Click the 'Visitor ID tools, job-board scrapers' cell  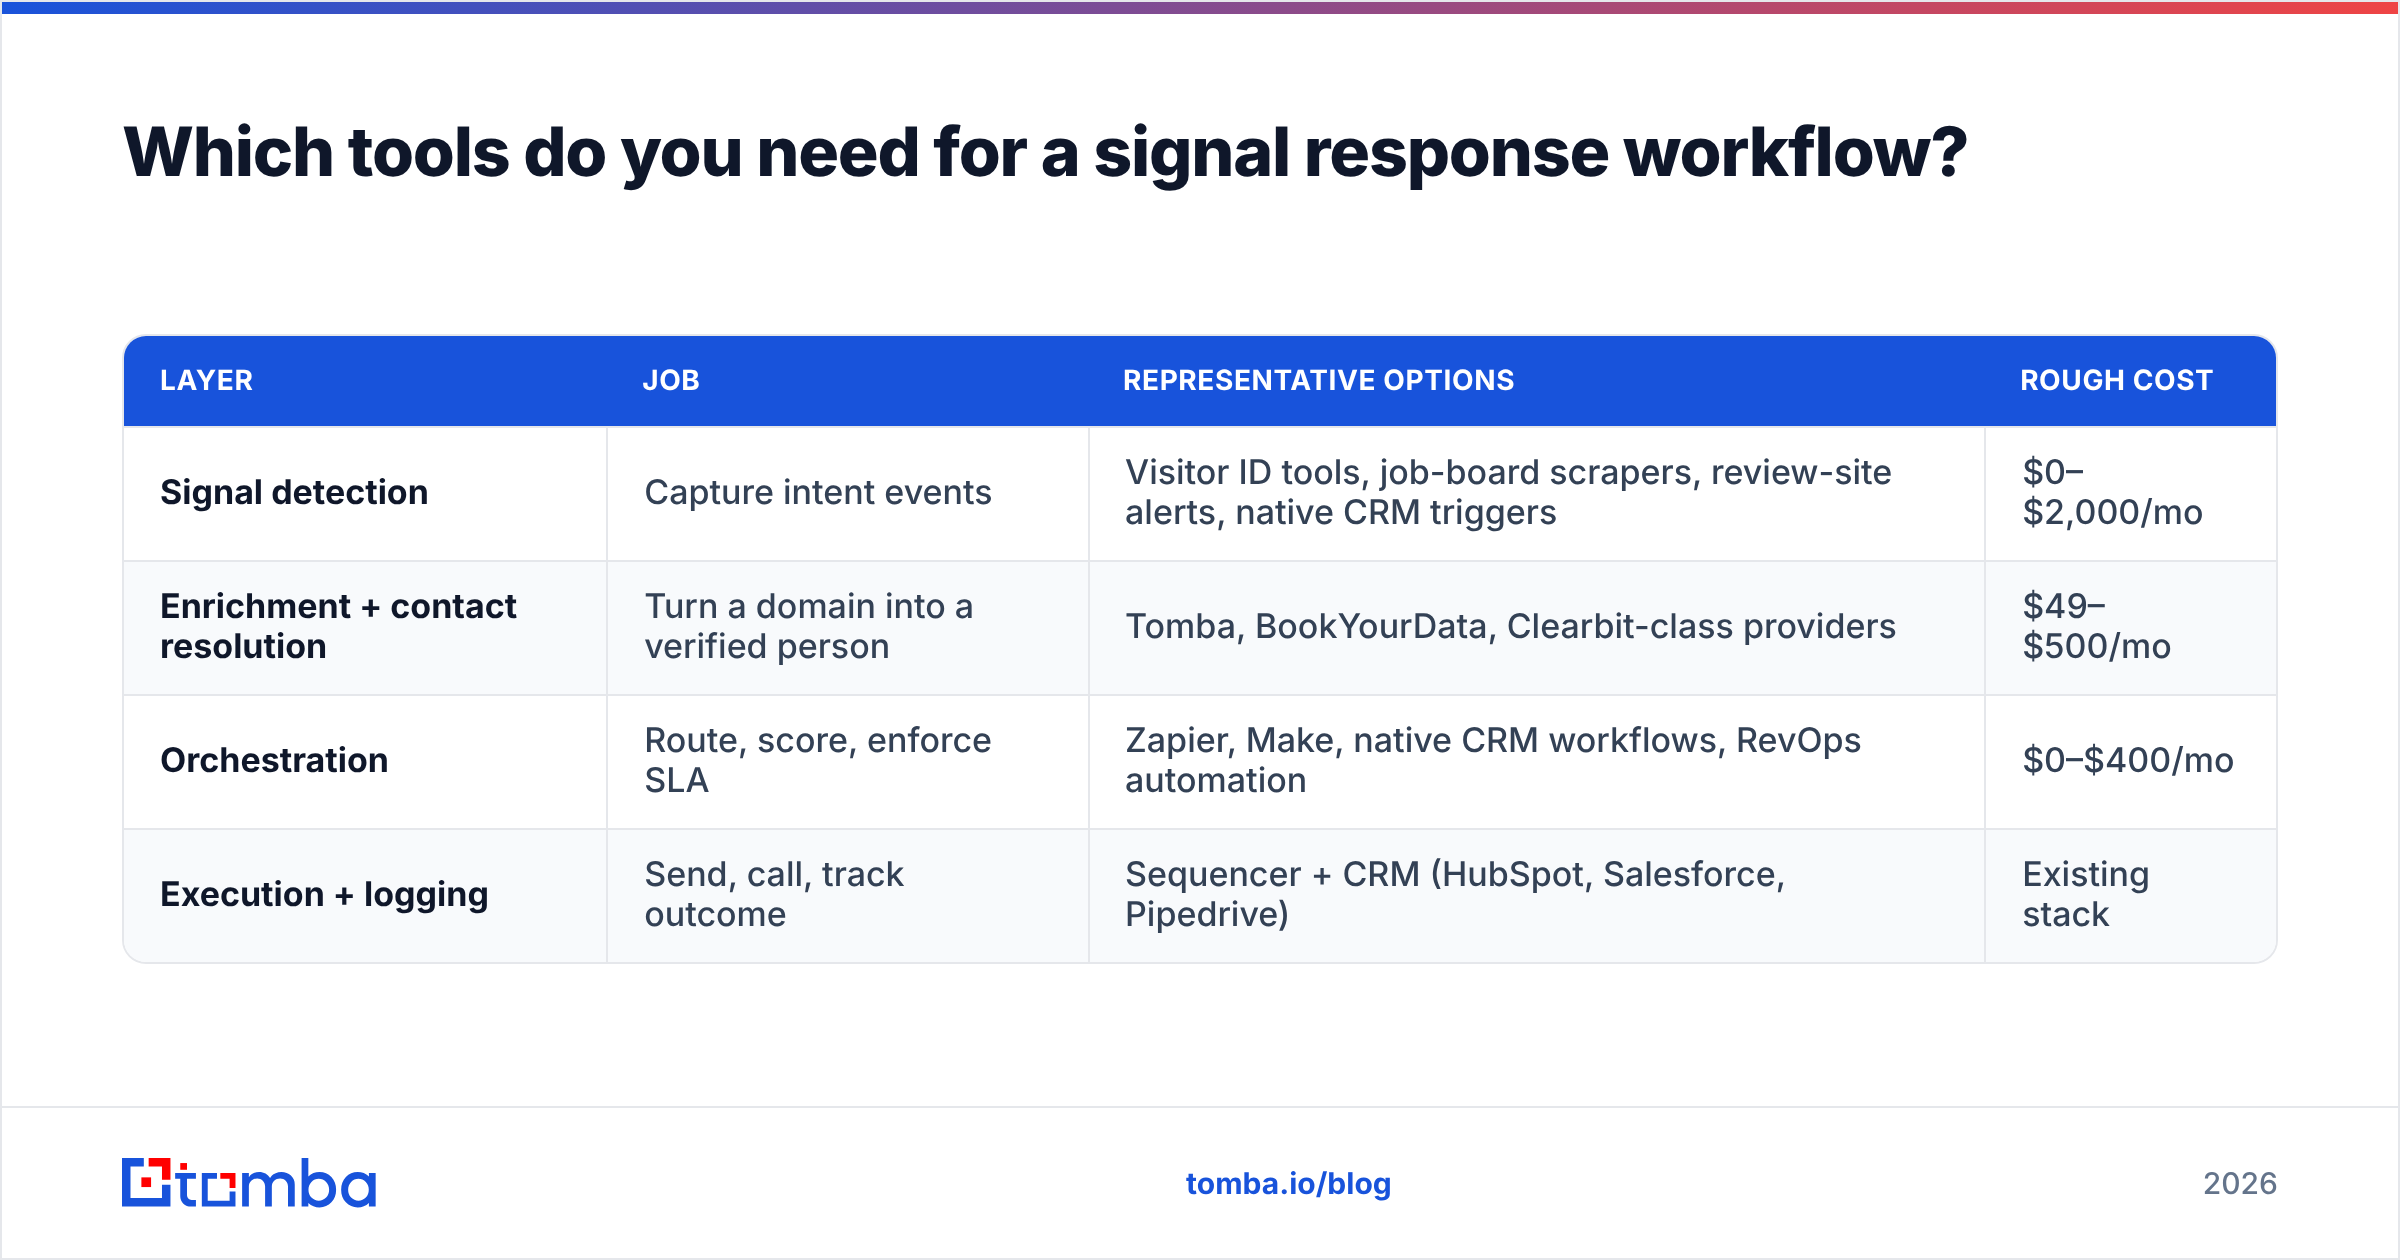[x=1537, y=493]
